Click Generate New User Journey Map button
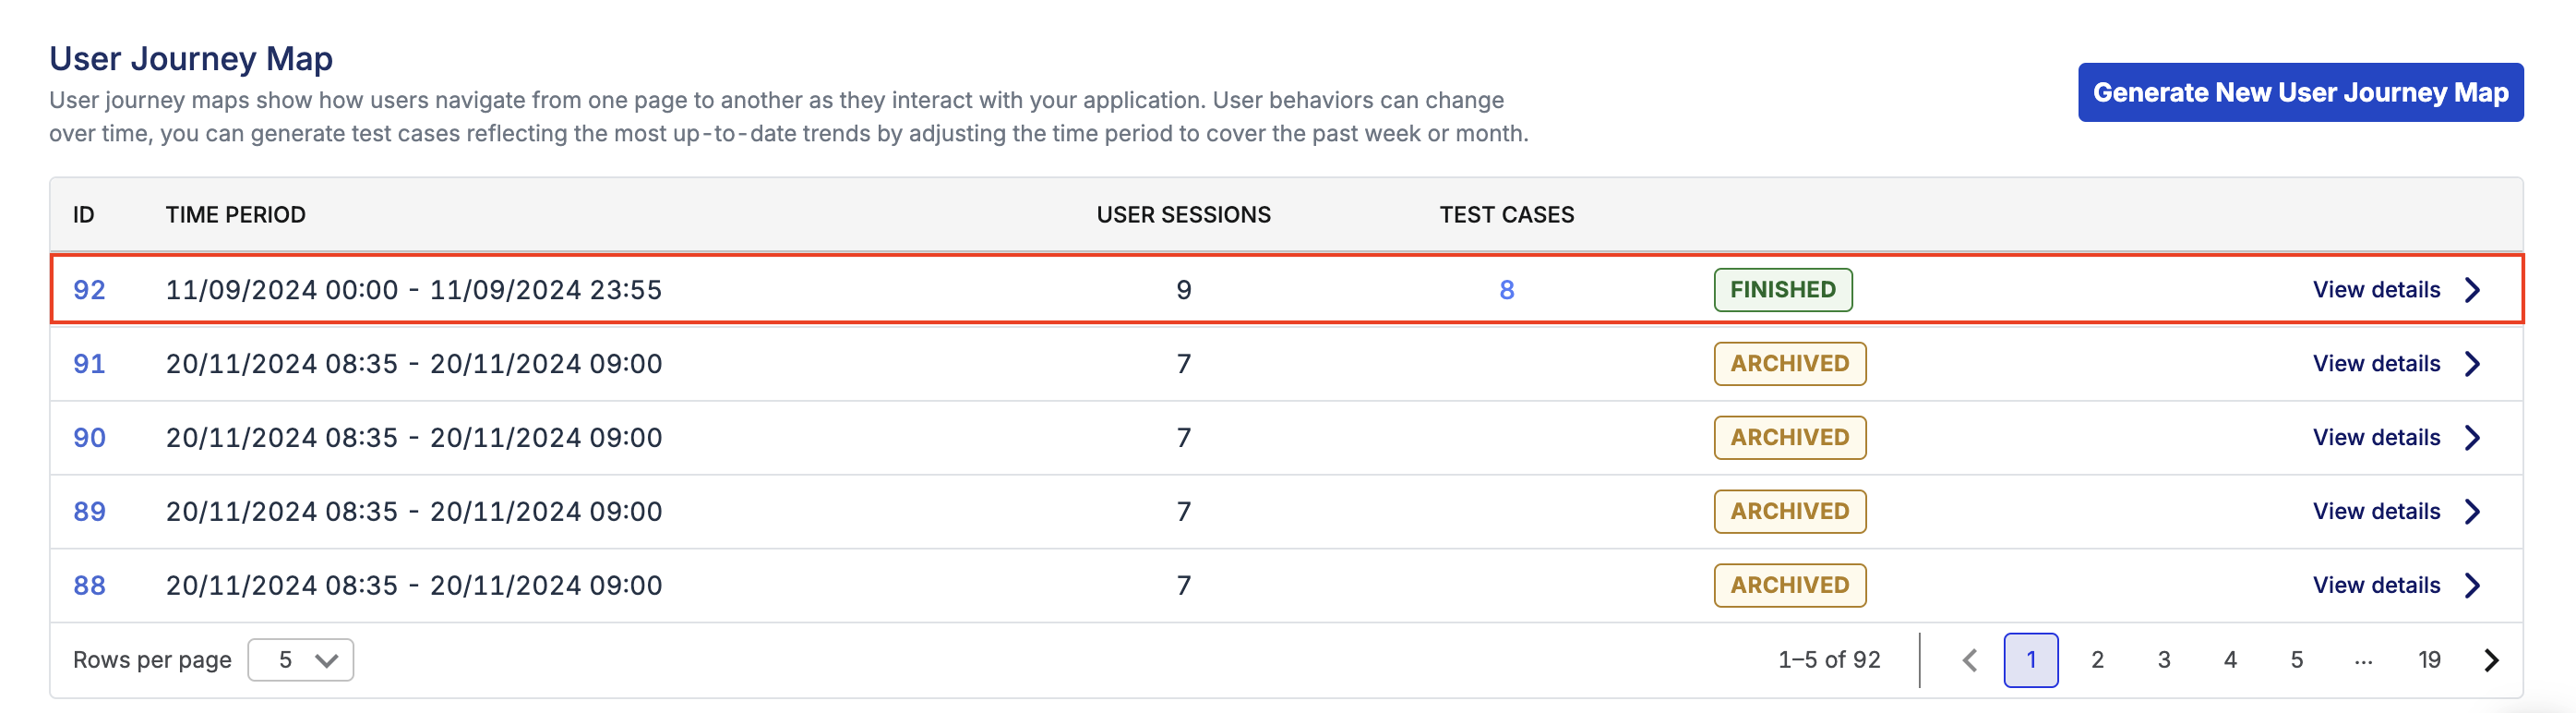 (x=2300, y=93)
